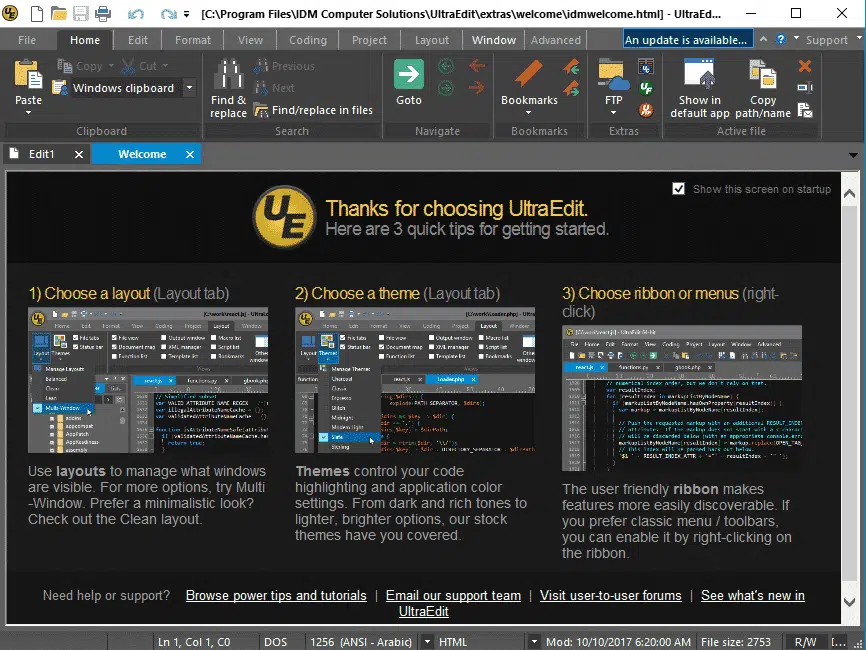Click the Choose a theme screenshot thumbnail
Viewport: 866px width, 650px height.
(x=415, y=380)
